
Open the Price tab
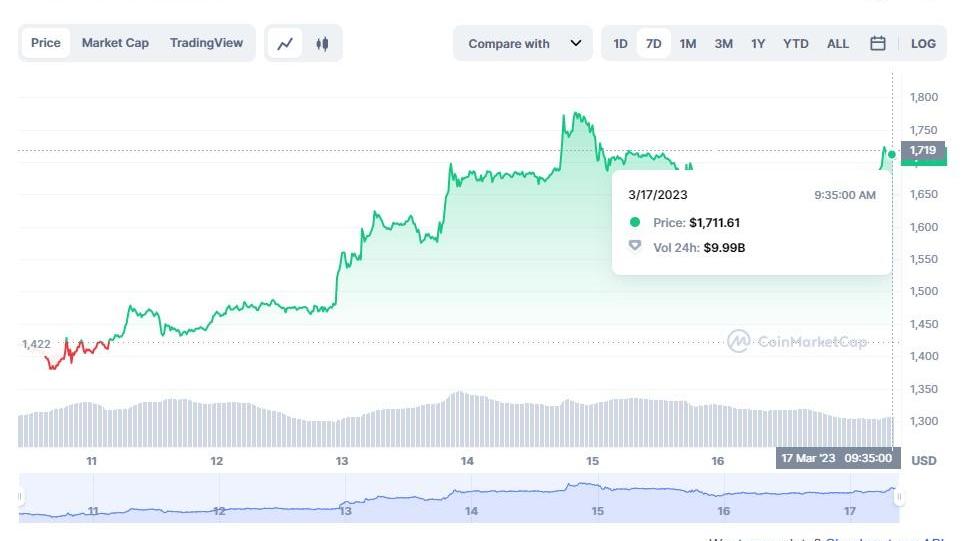point(46,43)
